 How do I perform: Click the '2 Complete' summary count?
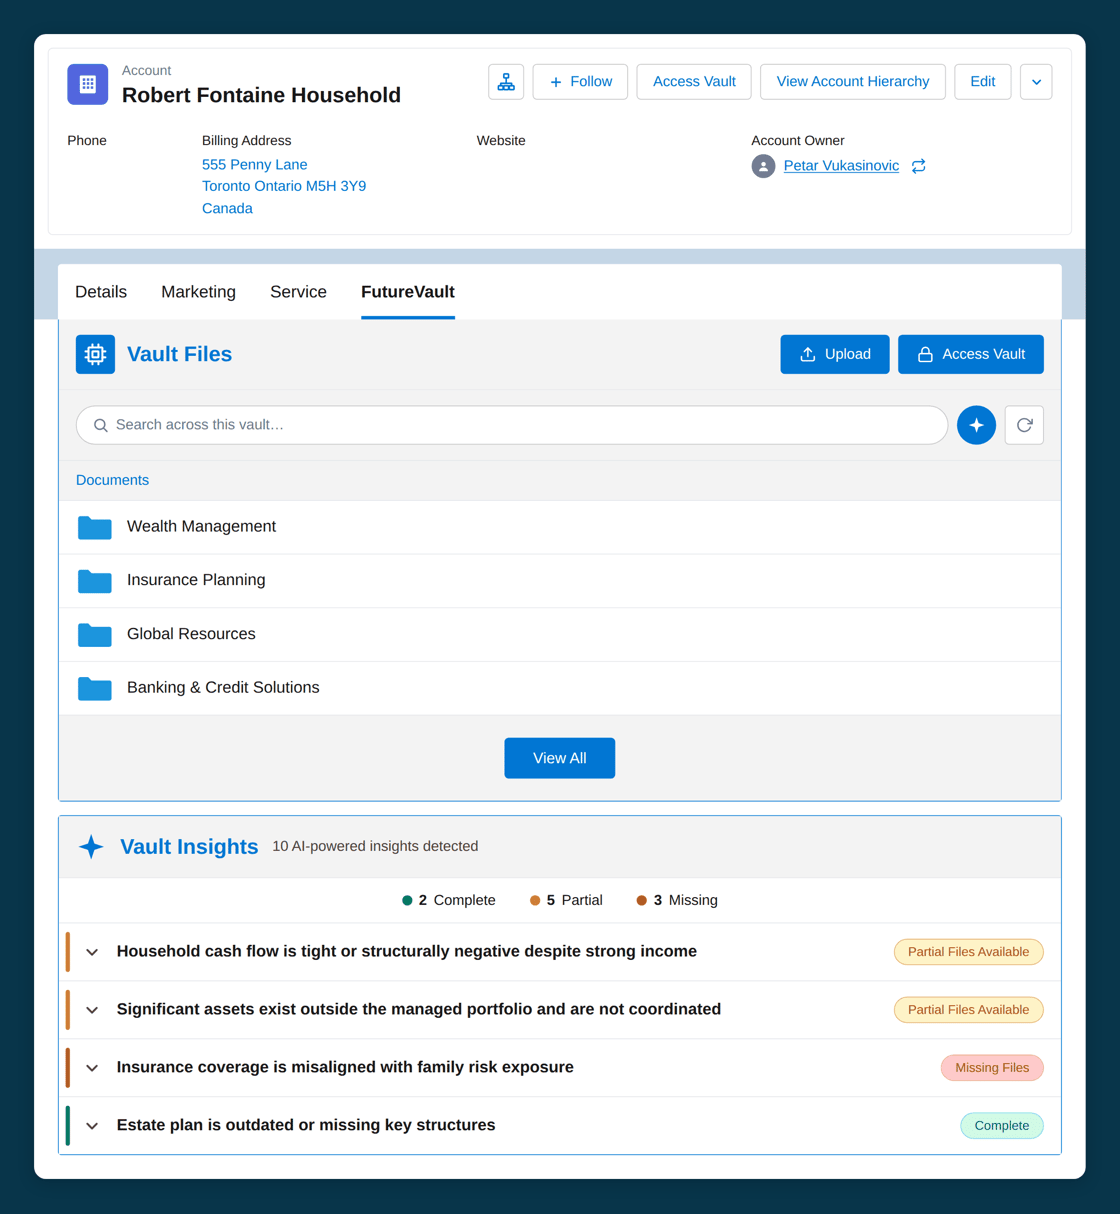449,900
